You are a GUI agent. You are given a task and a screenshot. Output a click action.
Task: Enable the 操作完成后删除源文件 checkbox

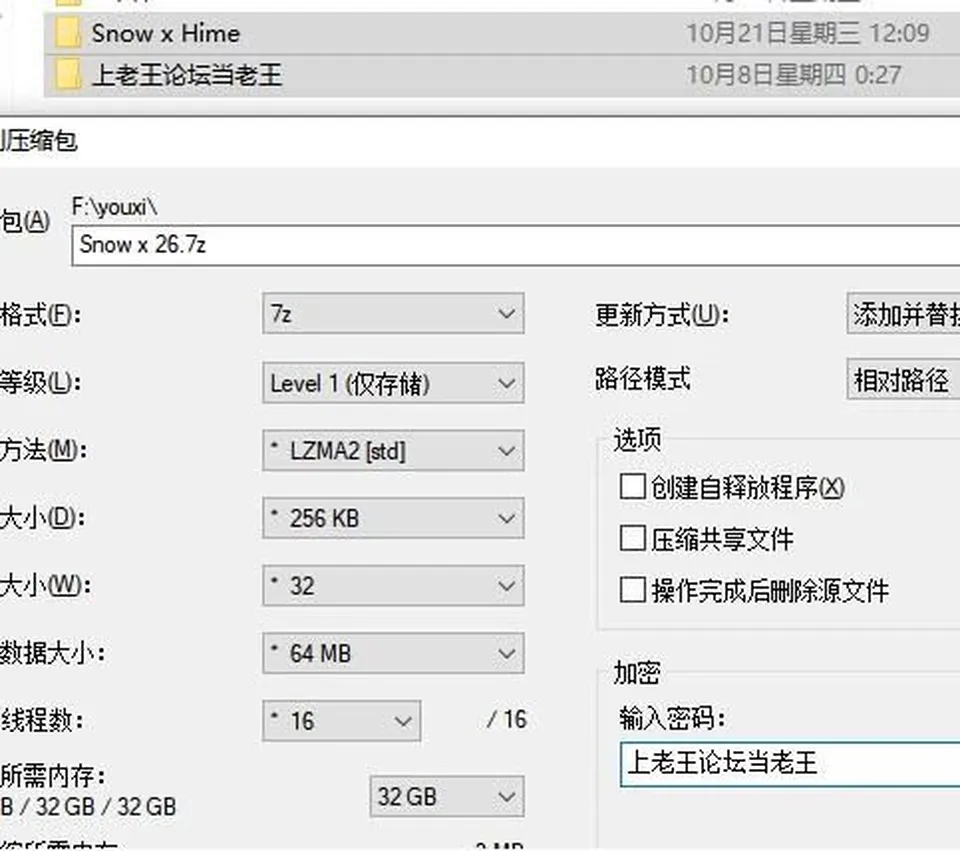632,590
